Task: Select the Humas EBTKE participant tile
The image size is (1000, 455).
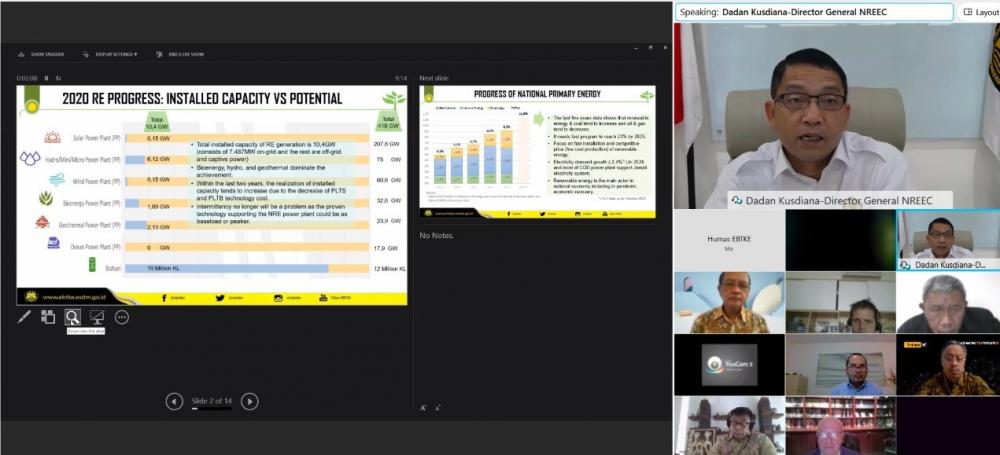Action: click(727, 241)
